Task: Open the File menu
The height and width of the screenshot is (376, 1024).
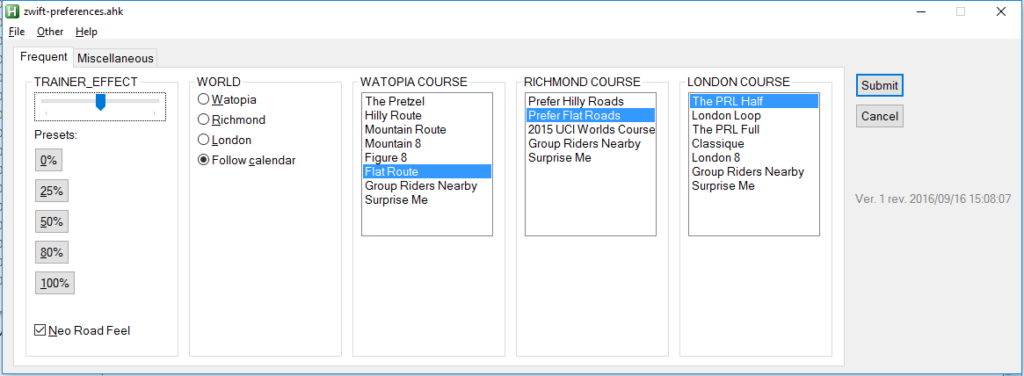Action: point(17,32)
